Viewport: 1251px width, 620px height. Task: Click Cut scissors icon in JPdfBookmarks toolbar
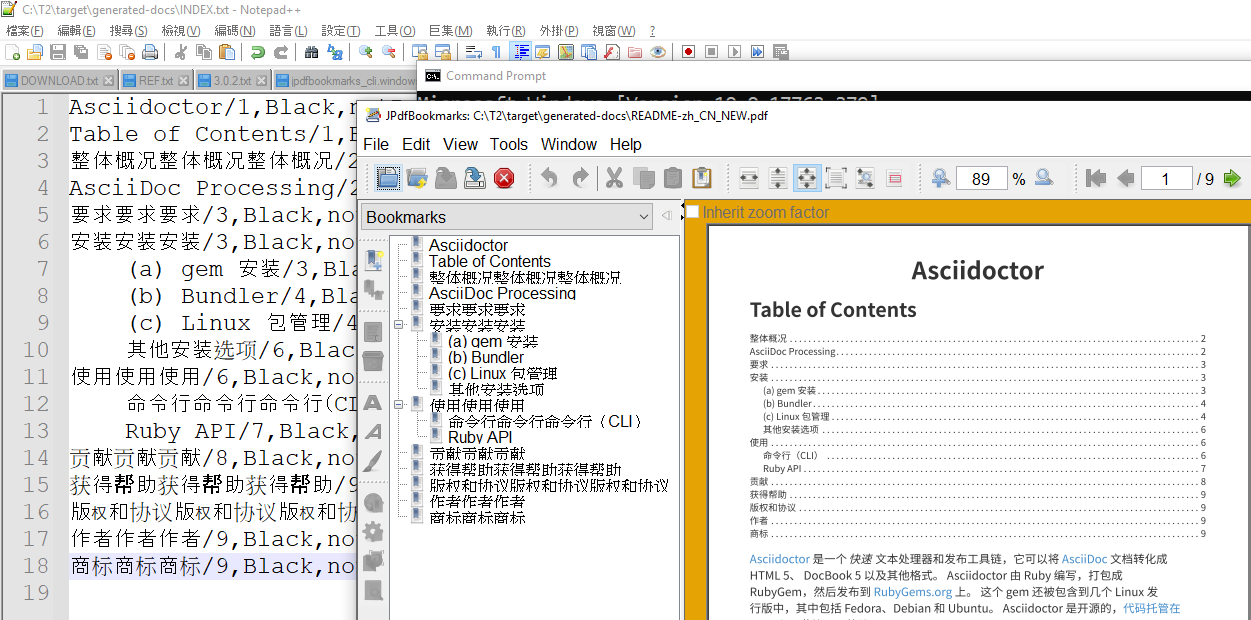[614, 178]
